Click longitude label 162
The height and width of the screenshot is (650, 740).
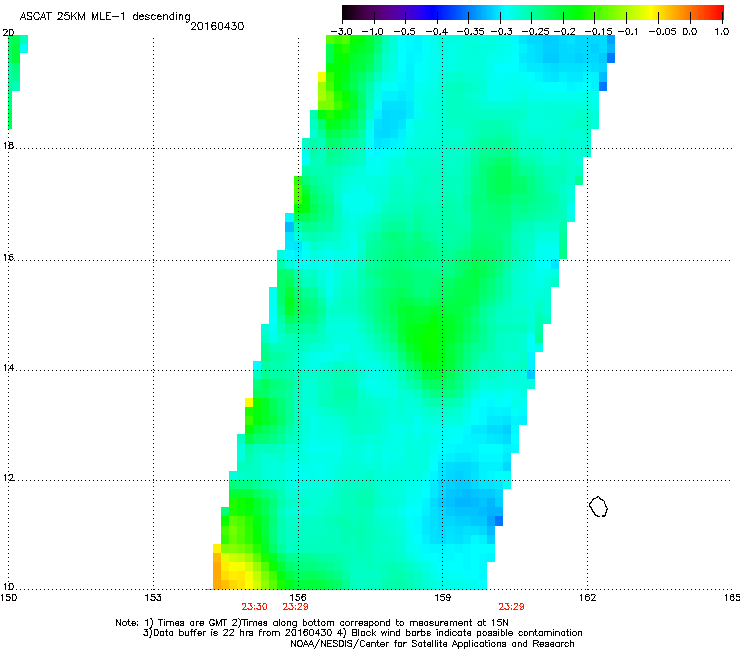[587, 598]
